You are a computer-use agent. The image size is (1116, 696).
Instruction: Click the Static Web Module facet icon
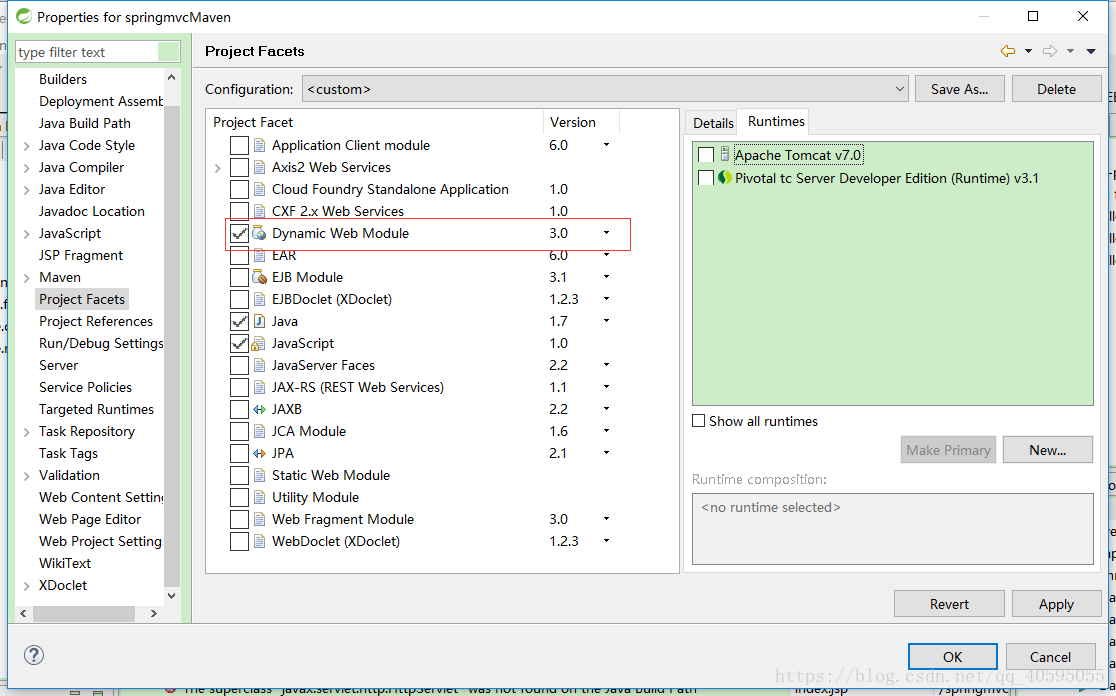pyautogui.click(x=259, y=475)
